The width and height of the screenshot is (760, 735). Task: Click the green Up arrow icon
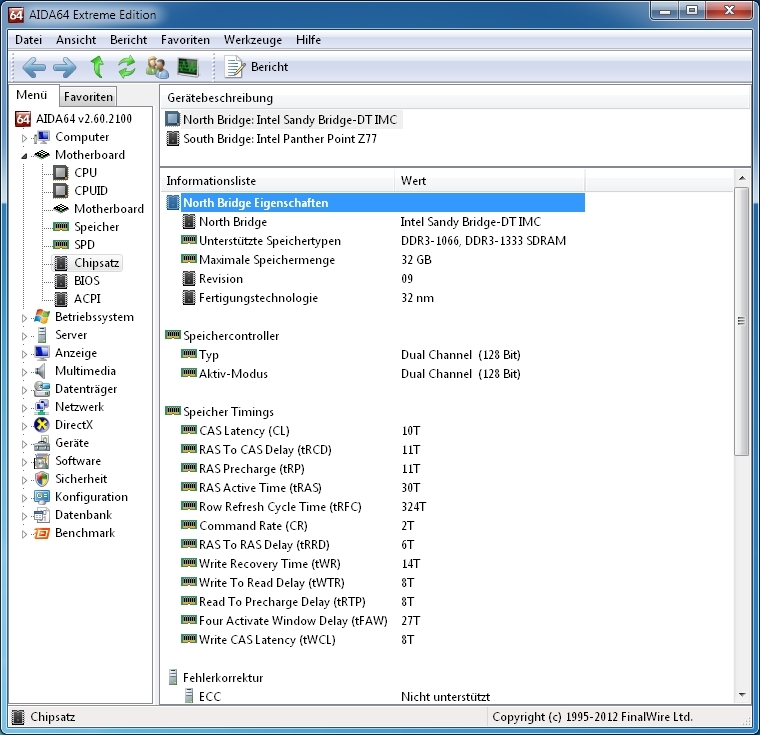(x=97, y=67)
